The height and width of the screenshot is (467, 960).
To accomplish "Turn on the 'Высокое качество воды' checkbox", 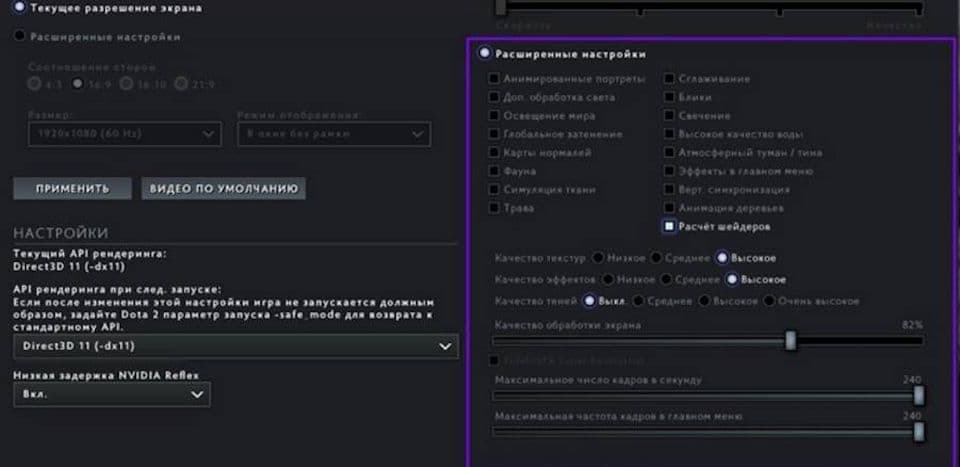I will pos(669,134).
